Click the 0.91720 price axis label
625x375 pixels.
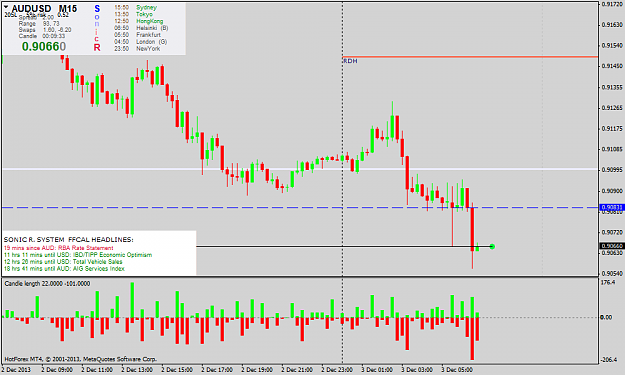click(612, 4)
